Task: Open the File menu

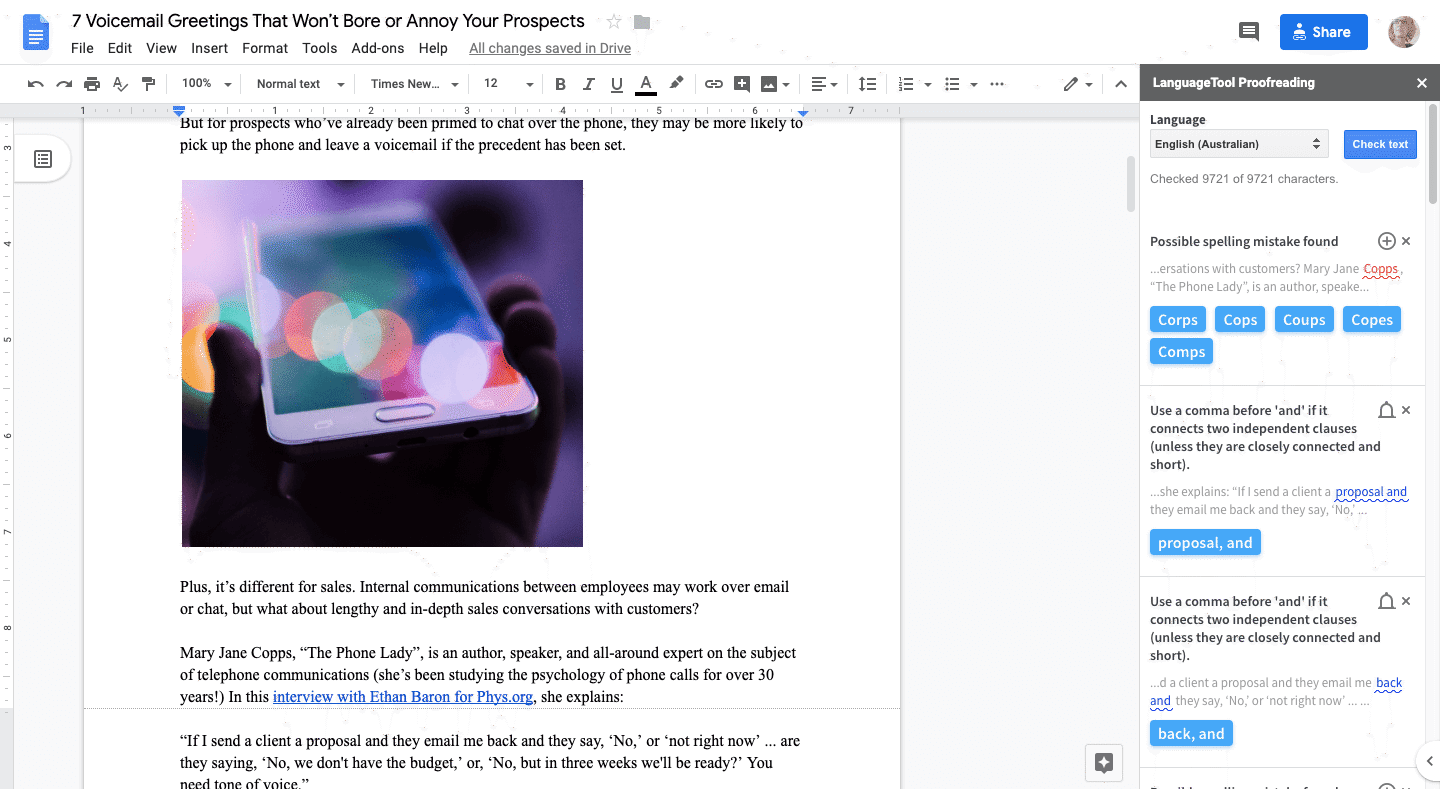Action: point(82,48)
